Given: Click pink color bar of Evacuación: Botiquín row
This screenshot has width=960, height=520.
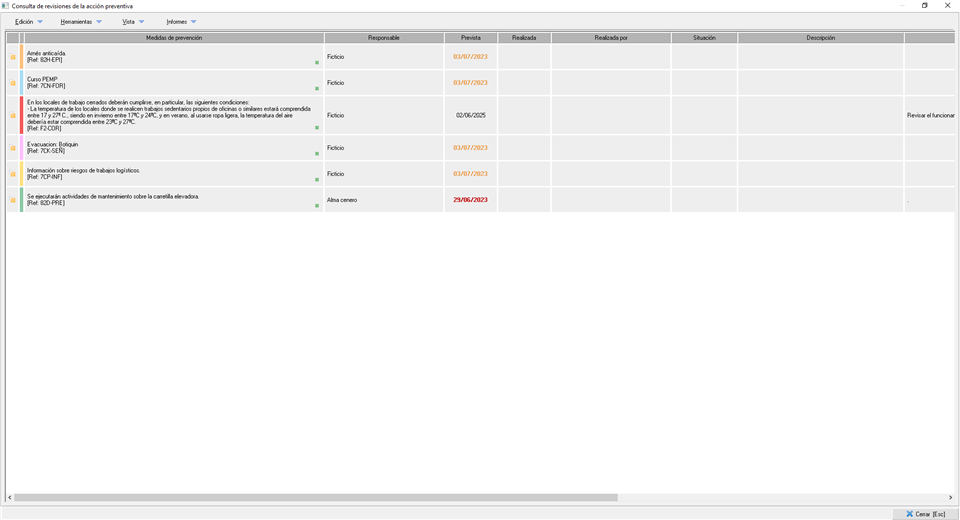Looking at the screenshot, I should pyautogui.click(x=21, y=148).
